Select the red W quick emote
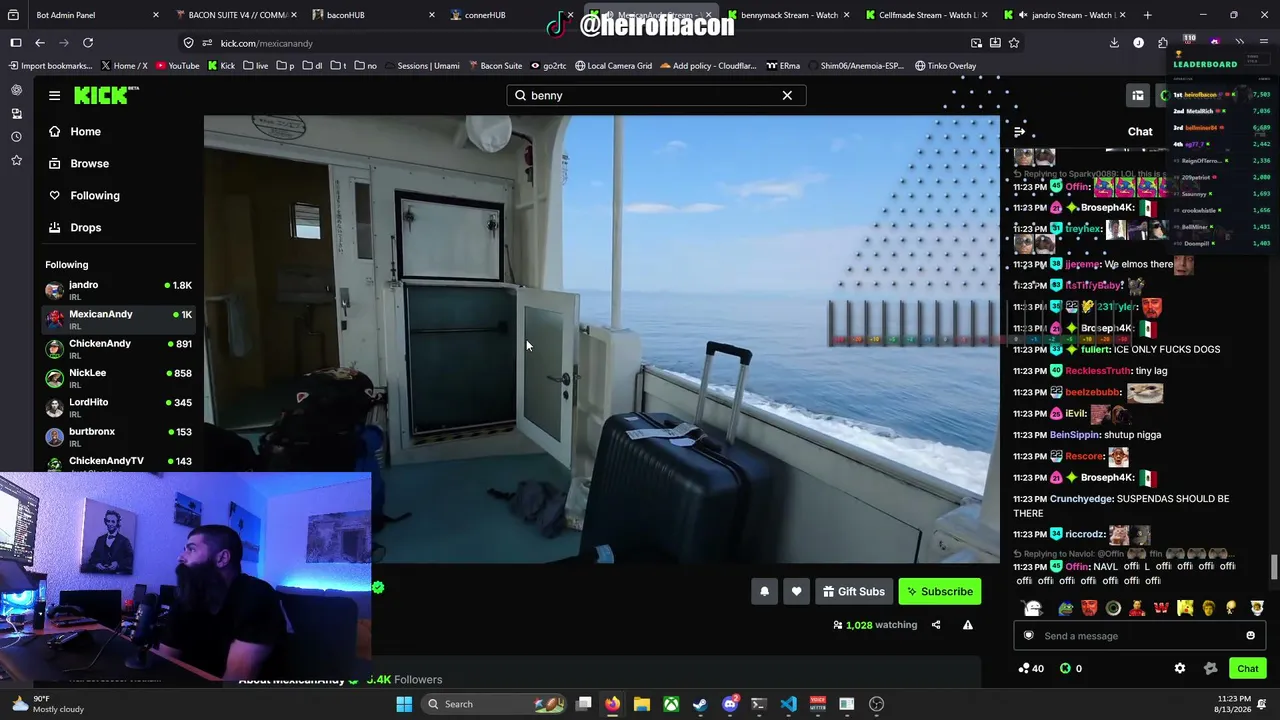 pyautogui.click(x=1161, y=608)
